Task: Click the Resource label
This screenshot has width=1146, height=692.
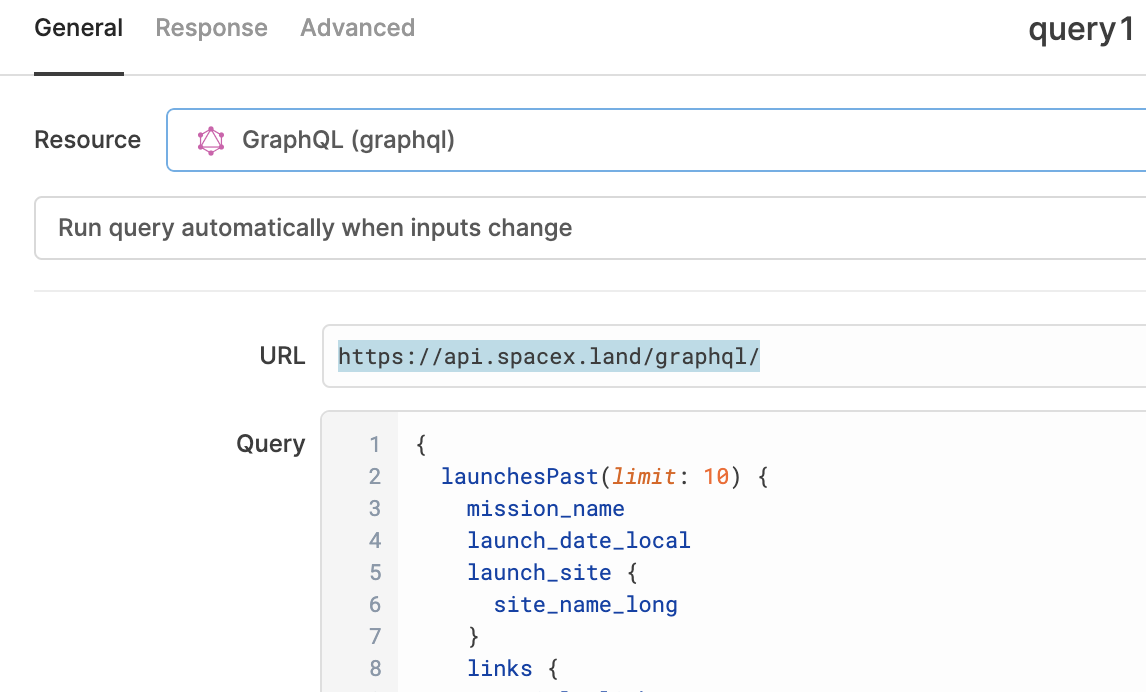Action: (x=88, y=140)
